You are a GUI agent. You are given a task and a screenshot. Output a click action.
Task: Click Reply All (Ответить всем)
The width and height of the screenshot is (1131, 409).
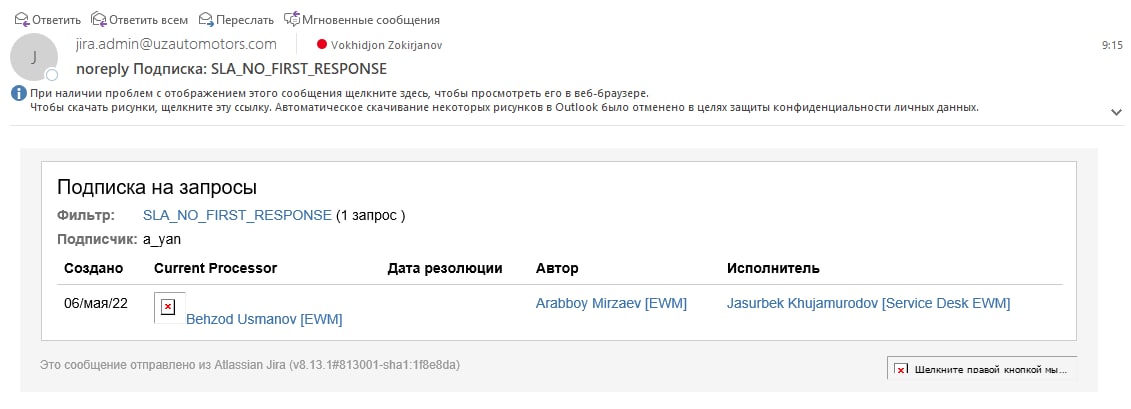point(139,19)
